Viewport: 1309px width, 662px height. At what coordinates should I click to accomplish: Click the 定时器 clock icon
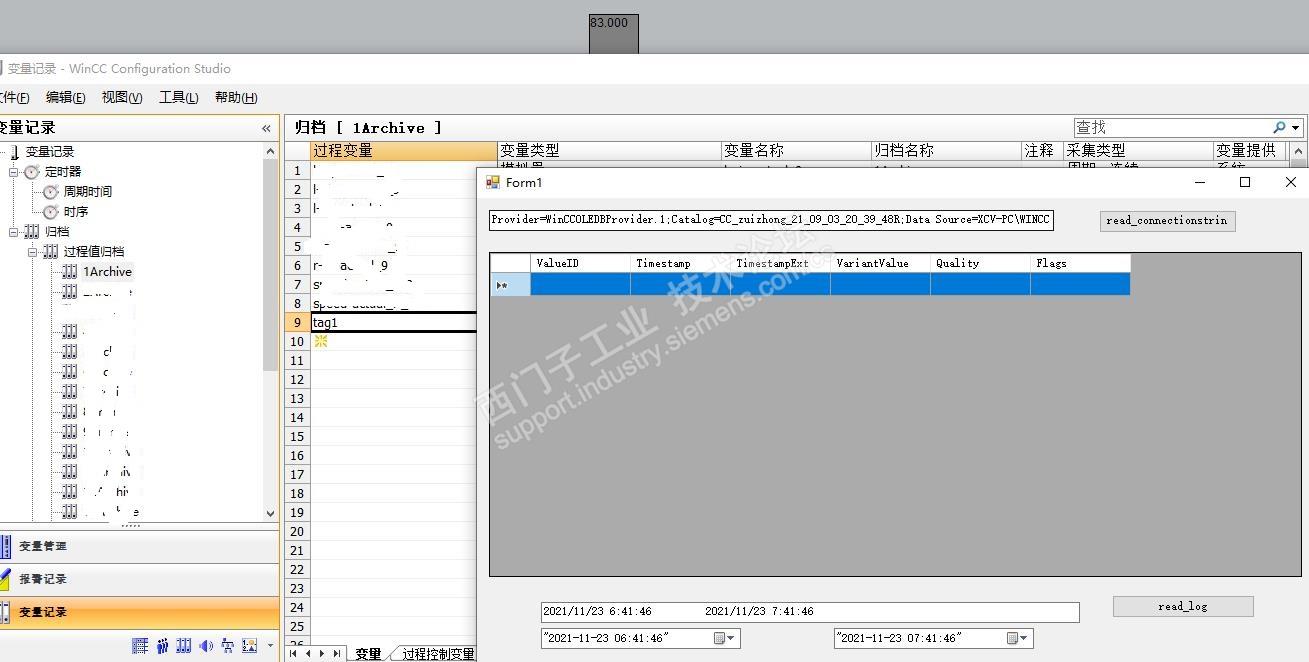pos(32,172)
